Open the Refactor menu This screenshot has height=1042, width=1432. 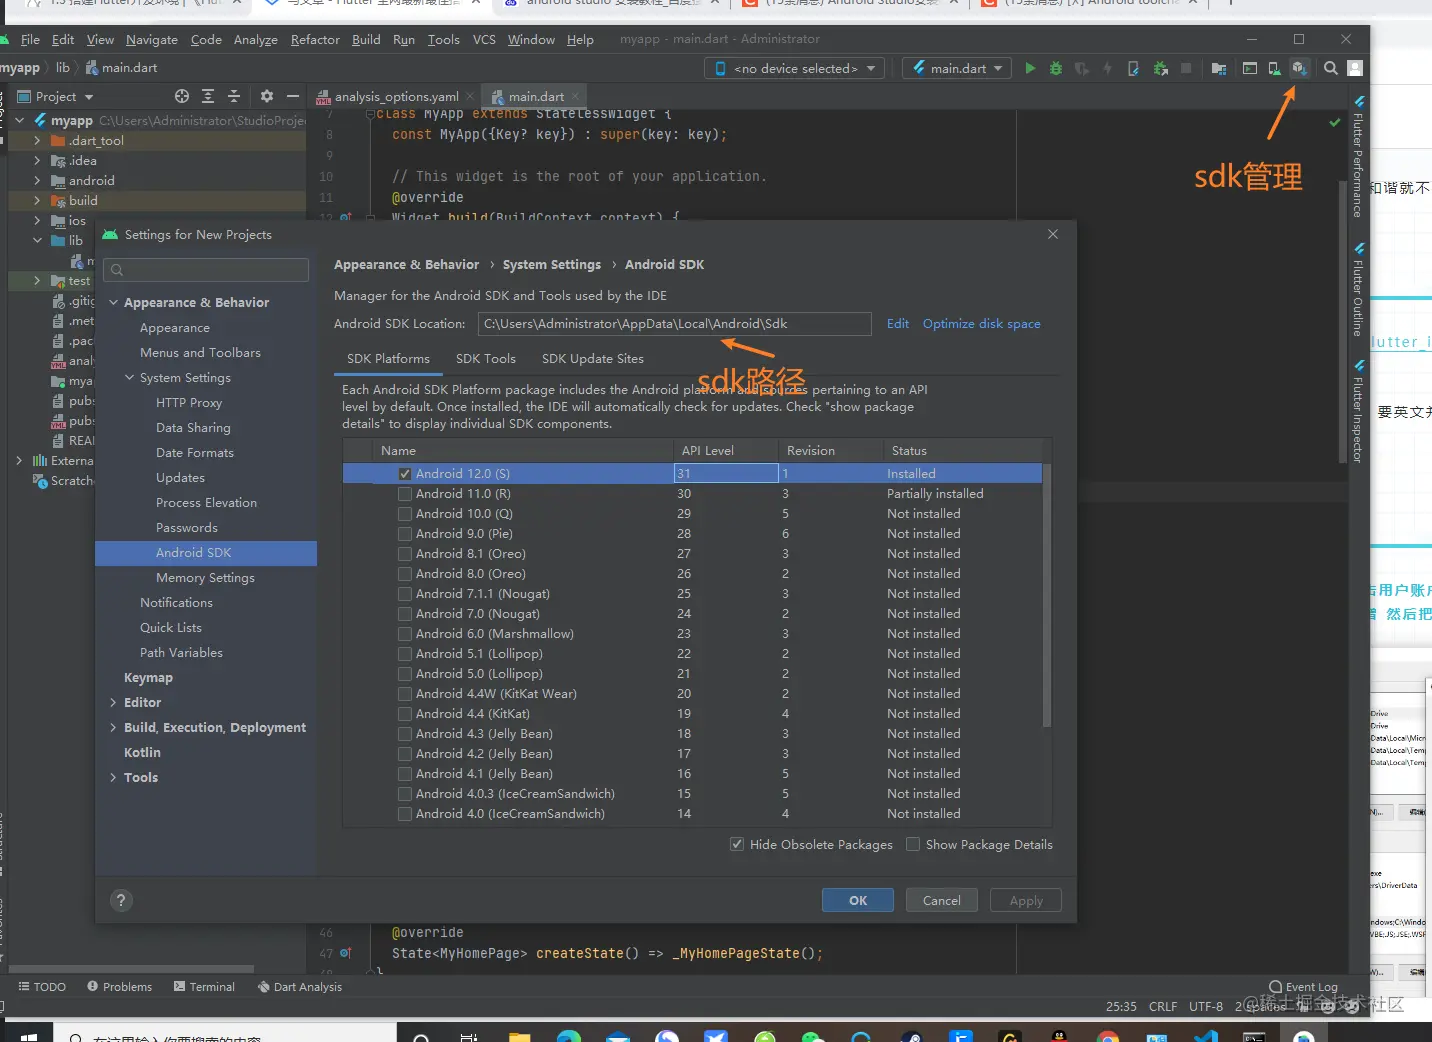315,40
